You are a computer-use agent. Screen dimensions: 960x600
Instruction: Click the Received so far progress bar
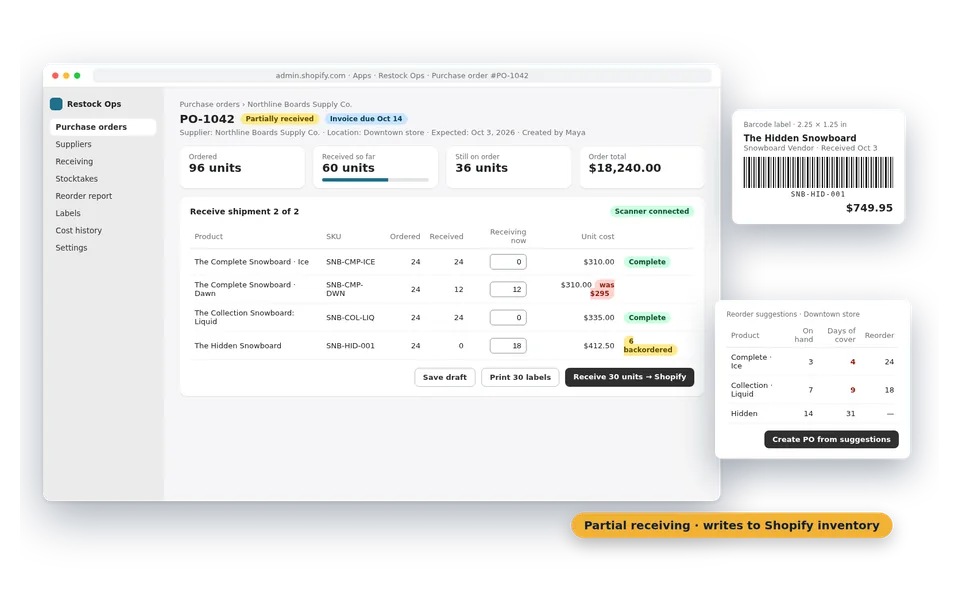pos(375,179)
